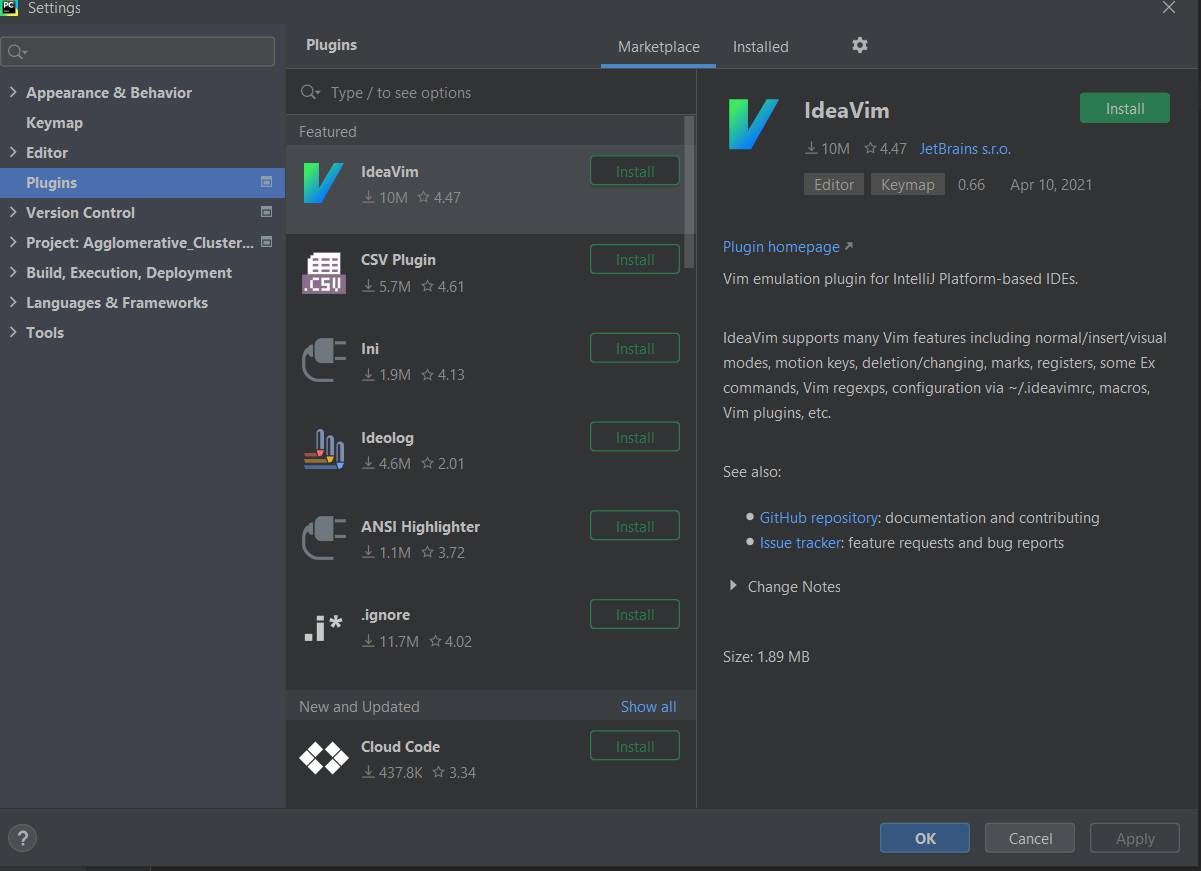
Task: Click the .ignore plugin icon
Action: click(323, 627)
